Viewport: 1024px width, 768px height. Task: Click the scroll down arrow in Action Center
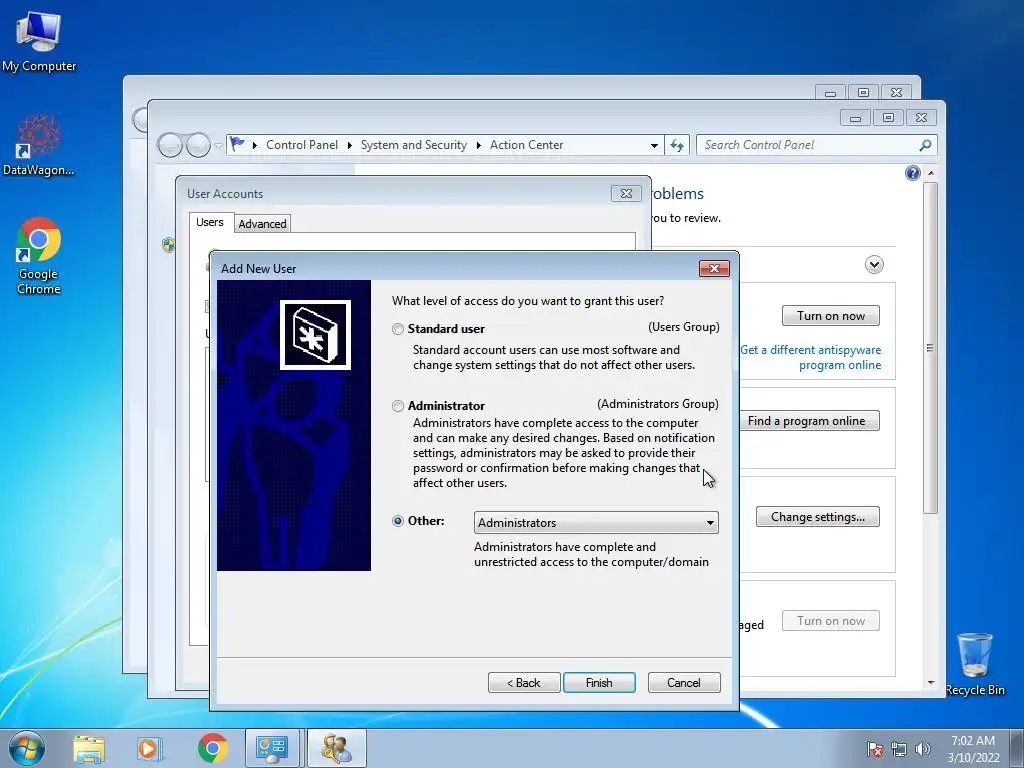click(931, 683)
